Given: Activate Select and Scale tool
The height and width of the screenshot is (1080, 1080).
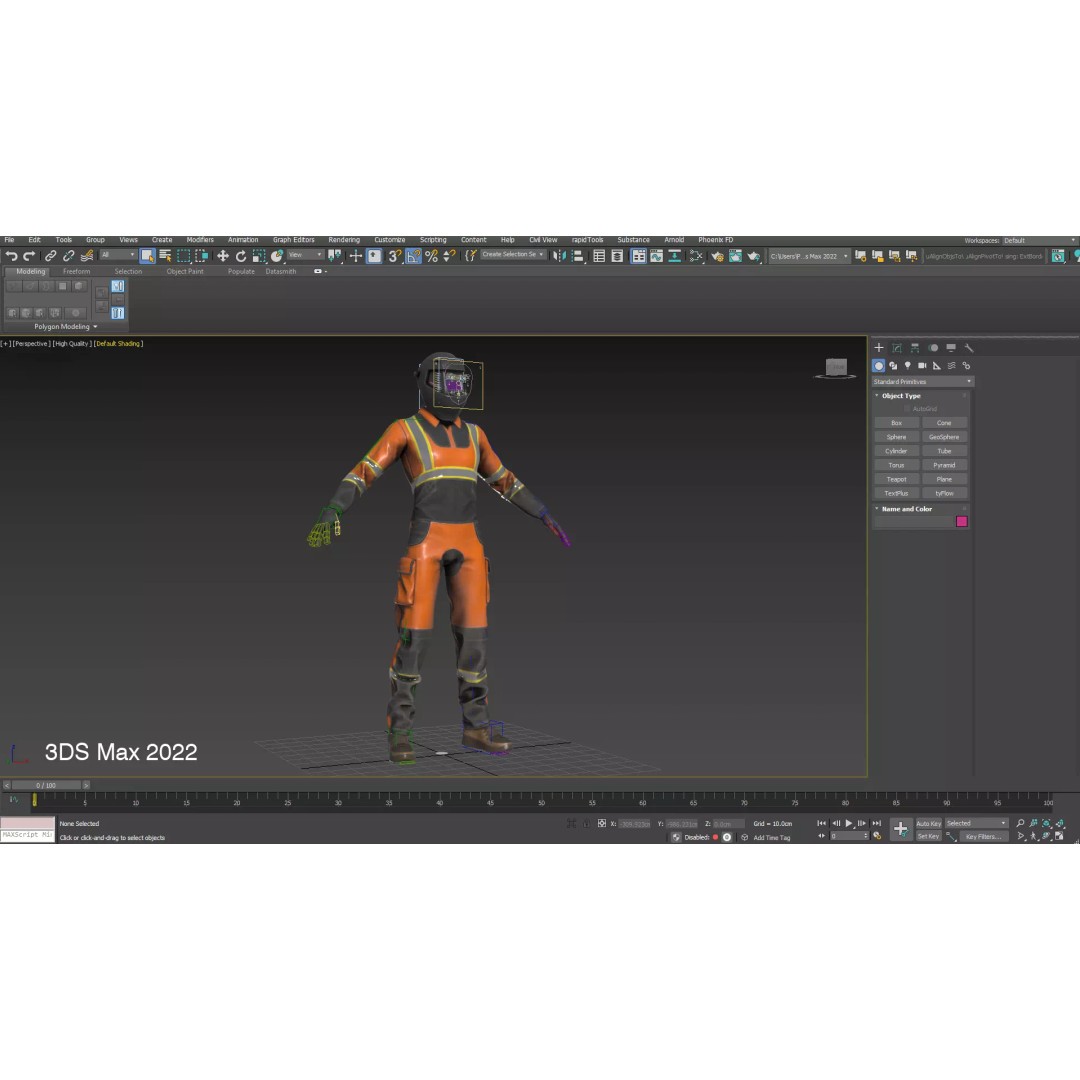Looking at the screenshot, I should pos(258,256).
